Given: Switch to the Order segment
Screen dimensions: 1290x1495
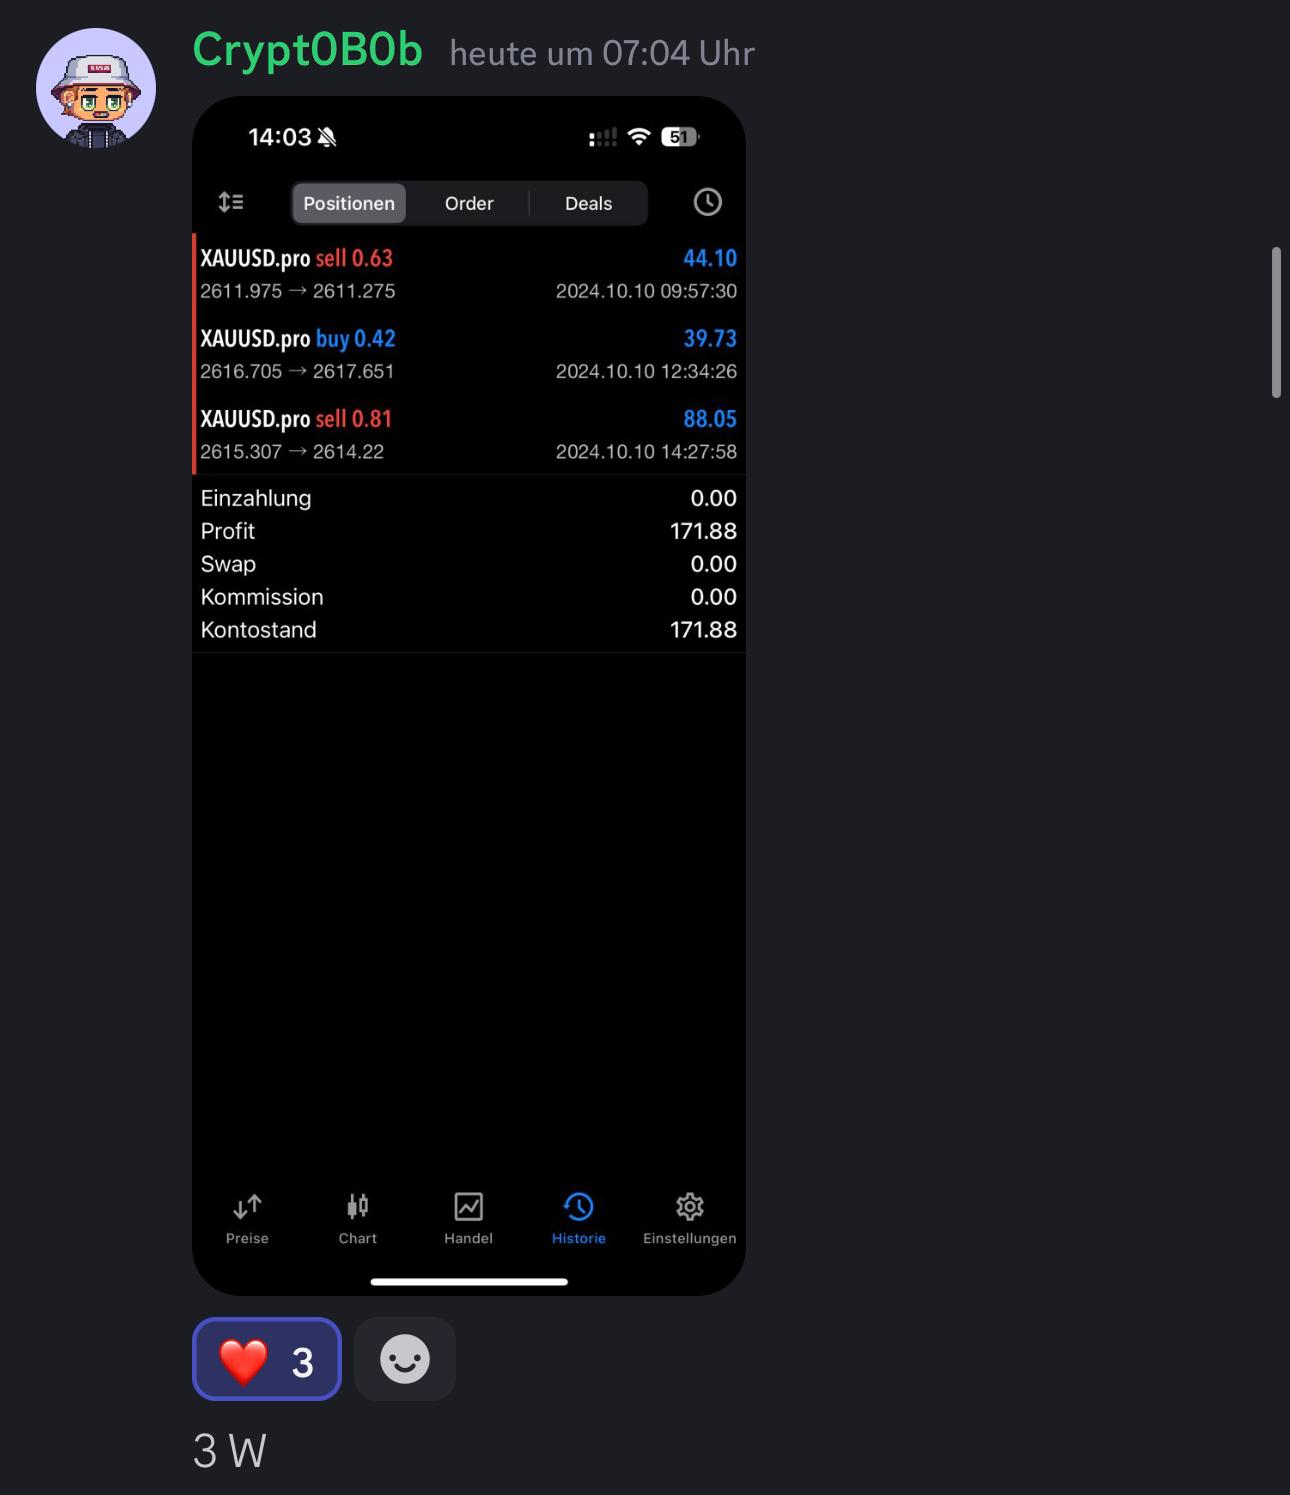Looking at the screenshot, I should click(x=469, y=203).
